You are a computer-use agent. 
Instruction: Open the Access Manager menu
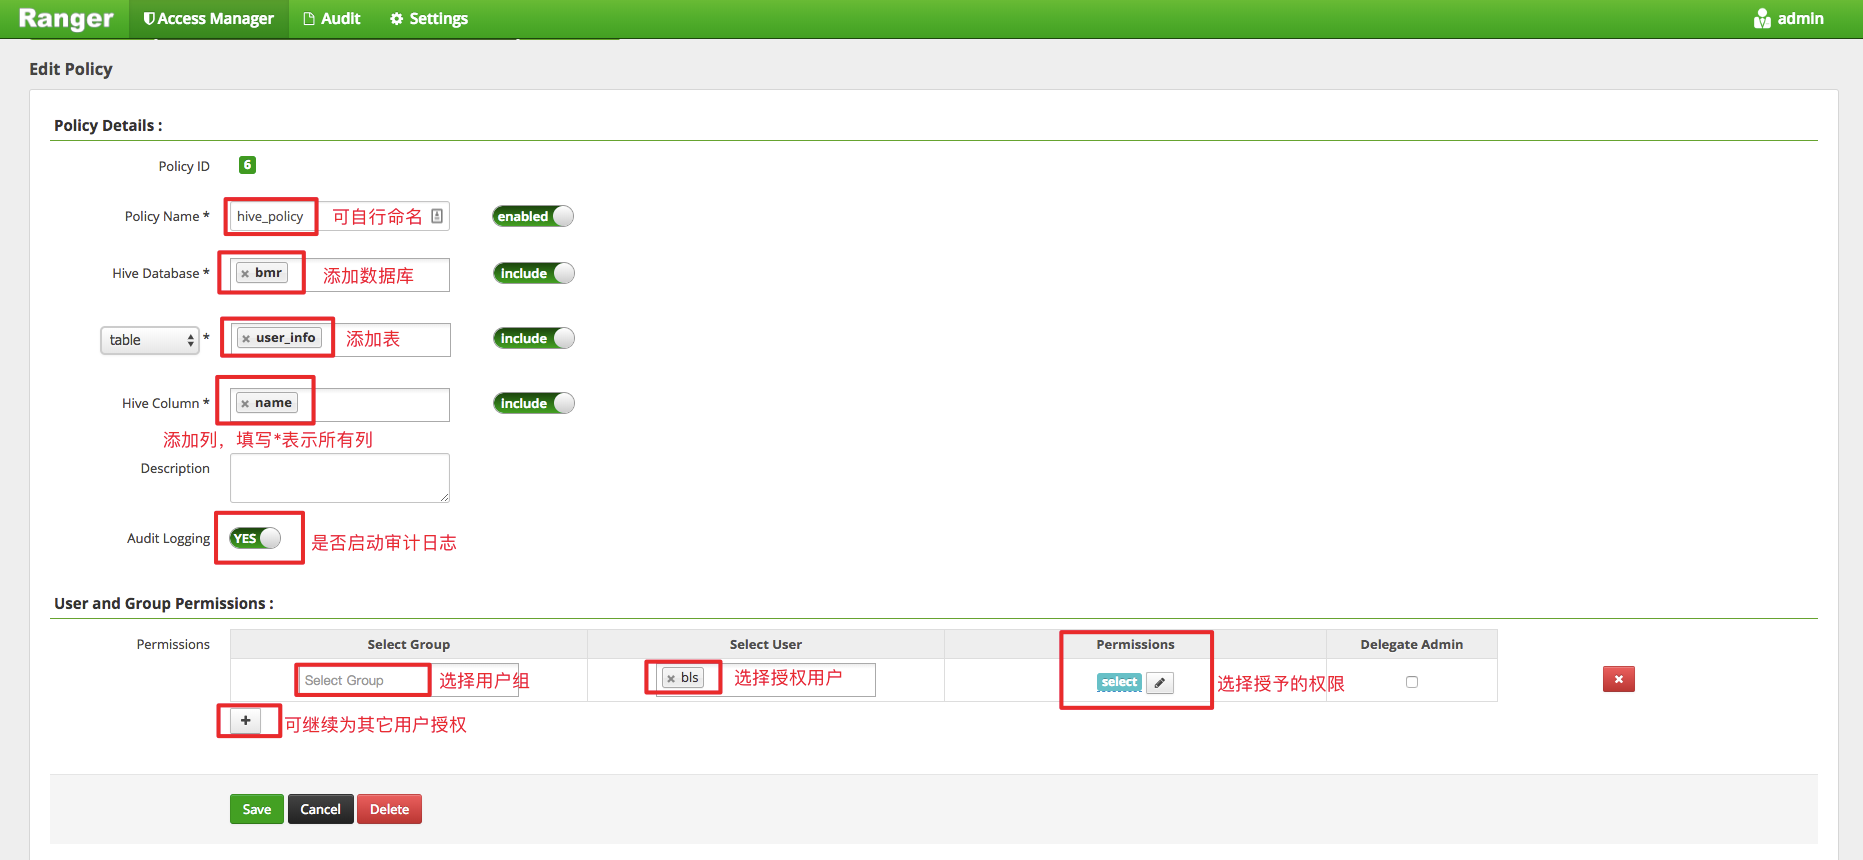tap(209, 19)
